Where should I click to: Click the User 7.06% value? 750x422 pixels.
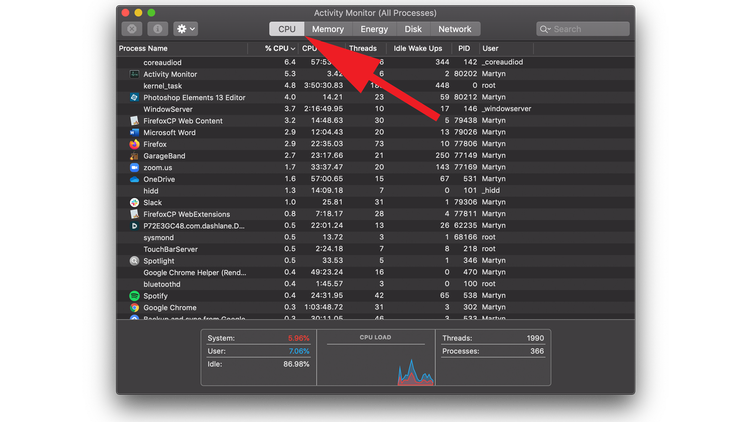(299, 351)
